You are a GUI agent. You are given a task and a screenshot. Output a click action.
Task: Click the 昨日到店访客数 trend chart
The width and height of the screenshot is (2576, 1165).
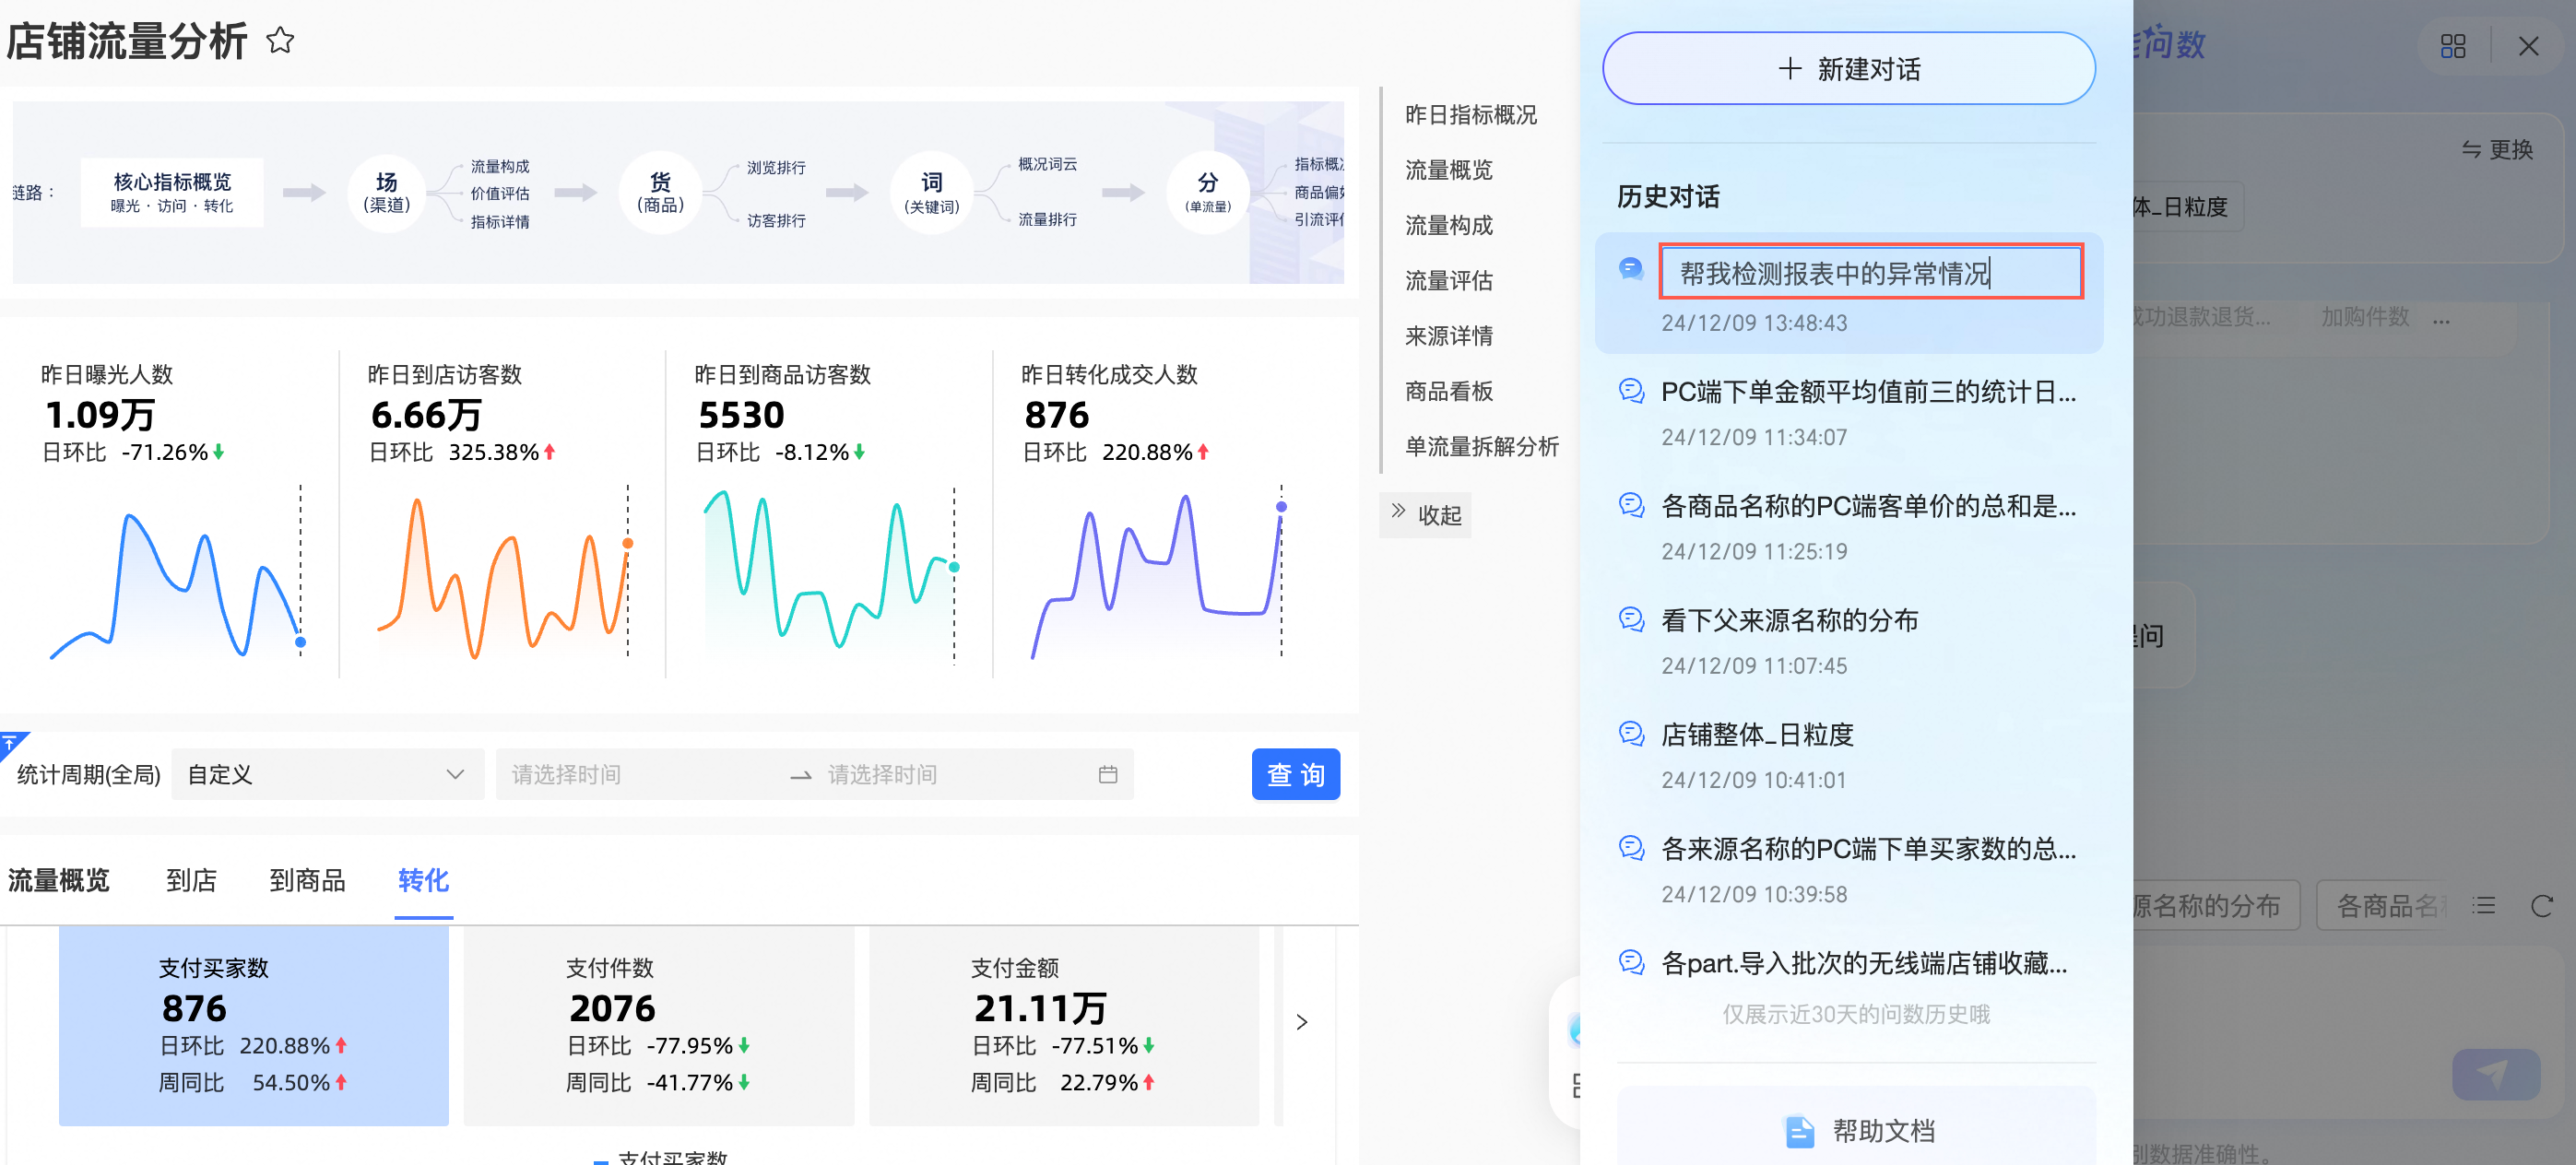[x=503, y=573]
